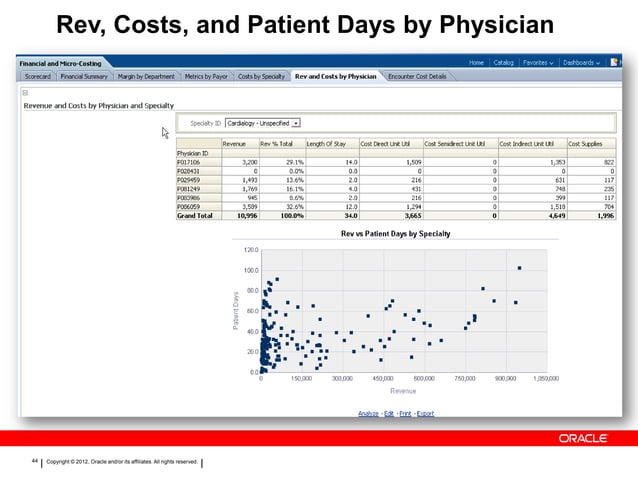
Task: Click the Edit link below the chart
Action: 389,413
